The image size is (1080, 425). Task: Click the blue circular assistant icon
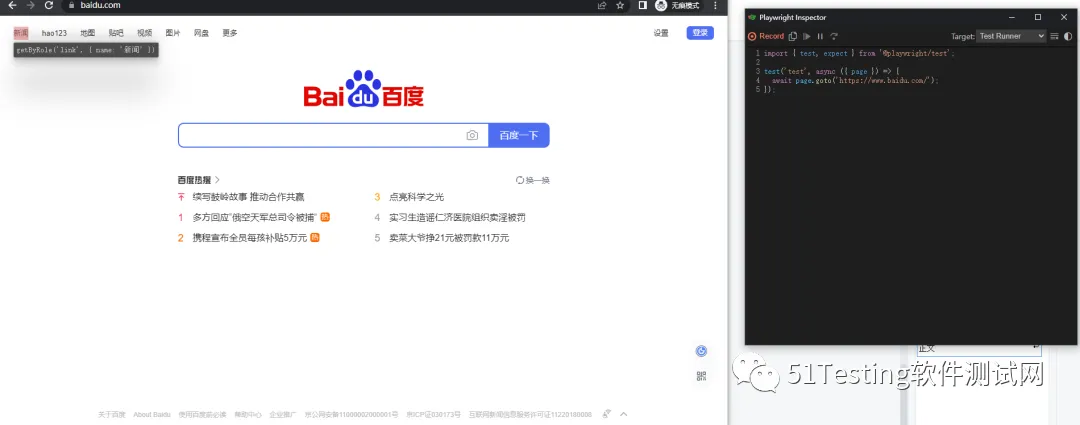click(702, 351)
